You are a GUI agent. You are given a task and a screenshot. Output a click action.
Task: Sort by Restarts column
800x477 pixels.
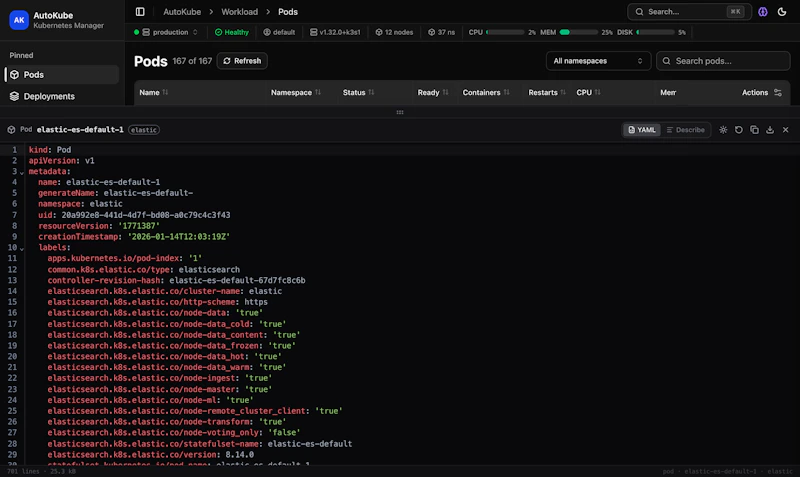[x=547, y=92]
